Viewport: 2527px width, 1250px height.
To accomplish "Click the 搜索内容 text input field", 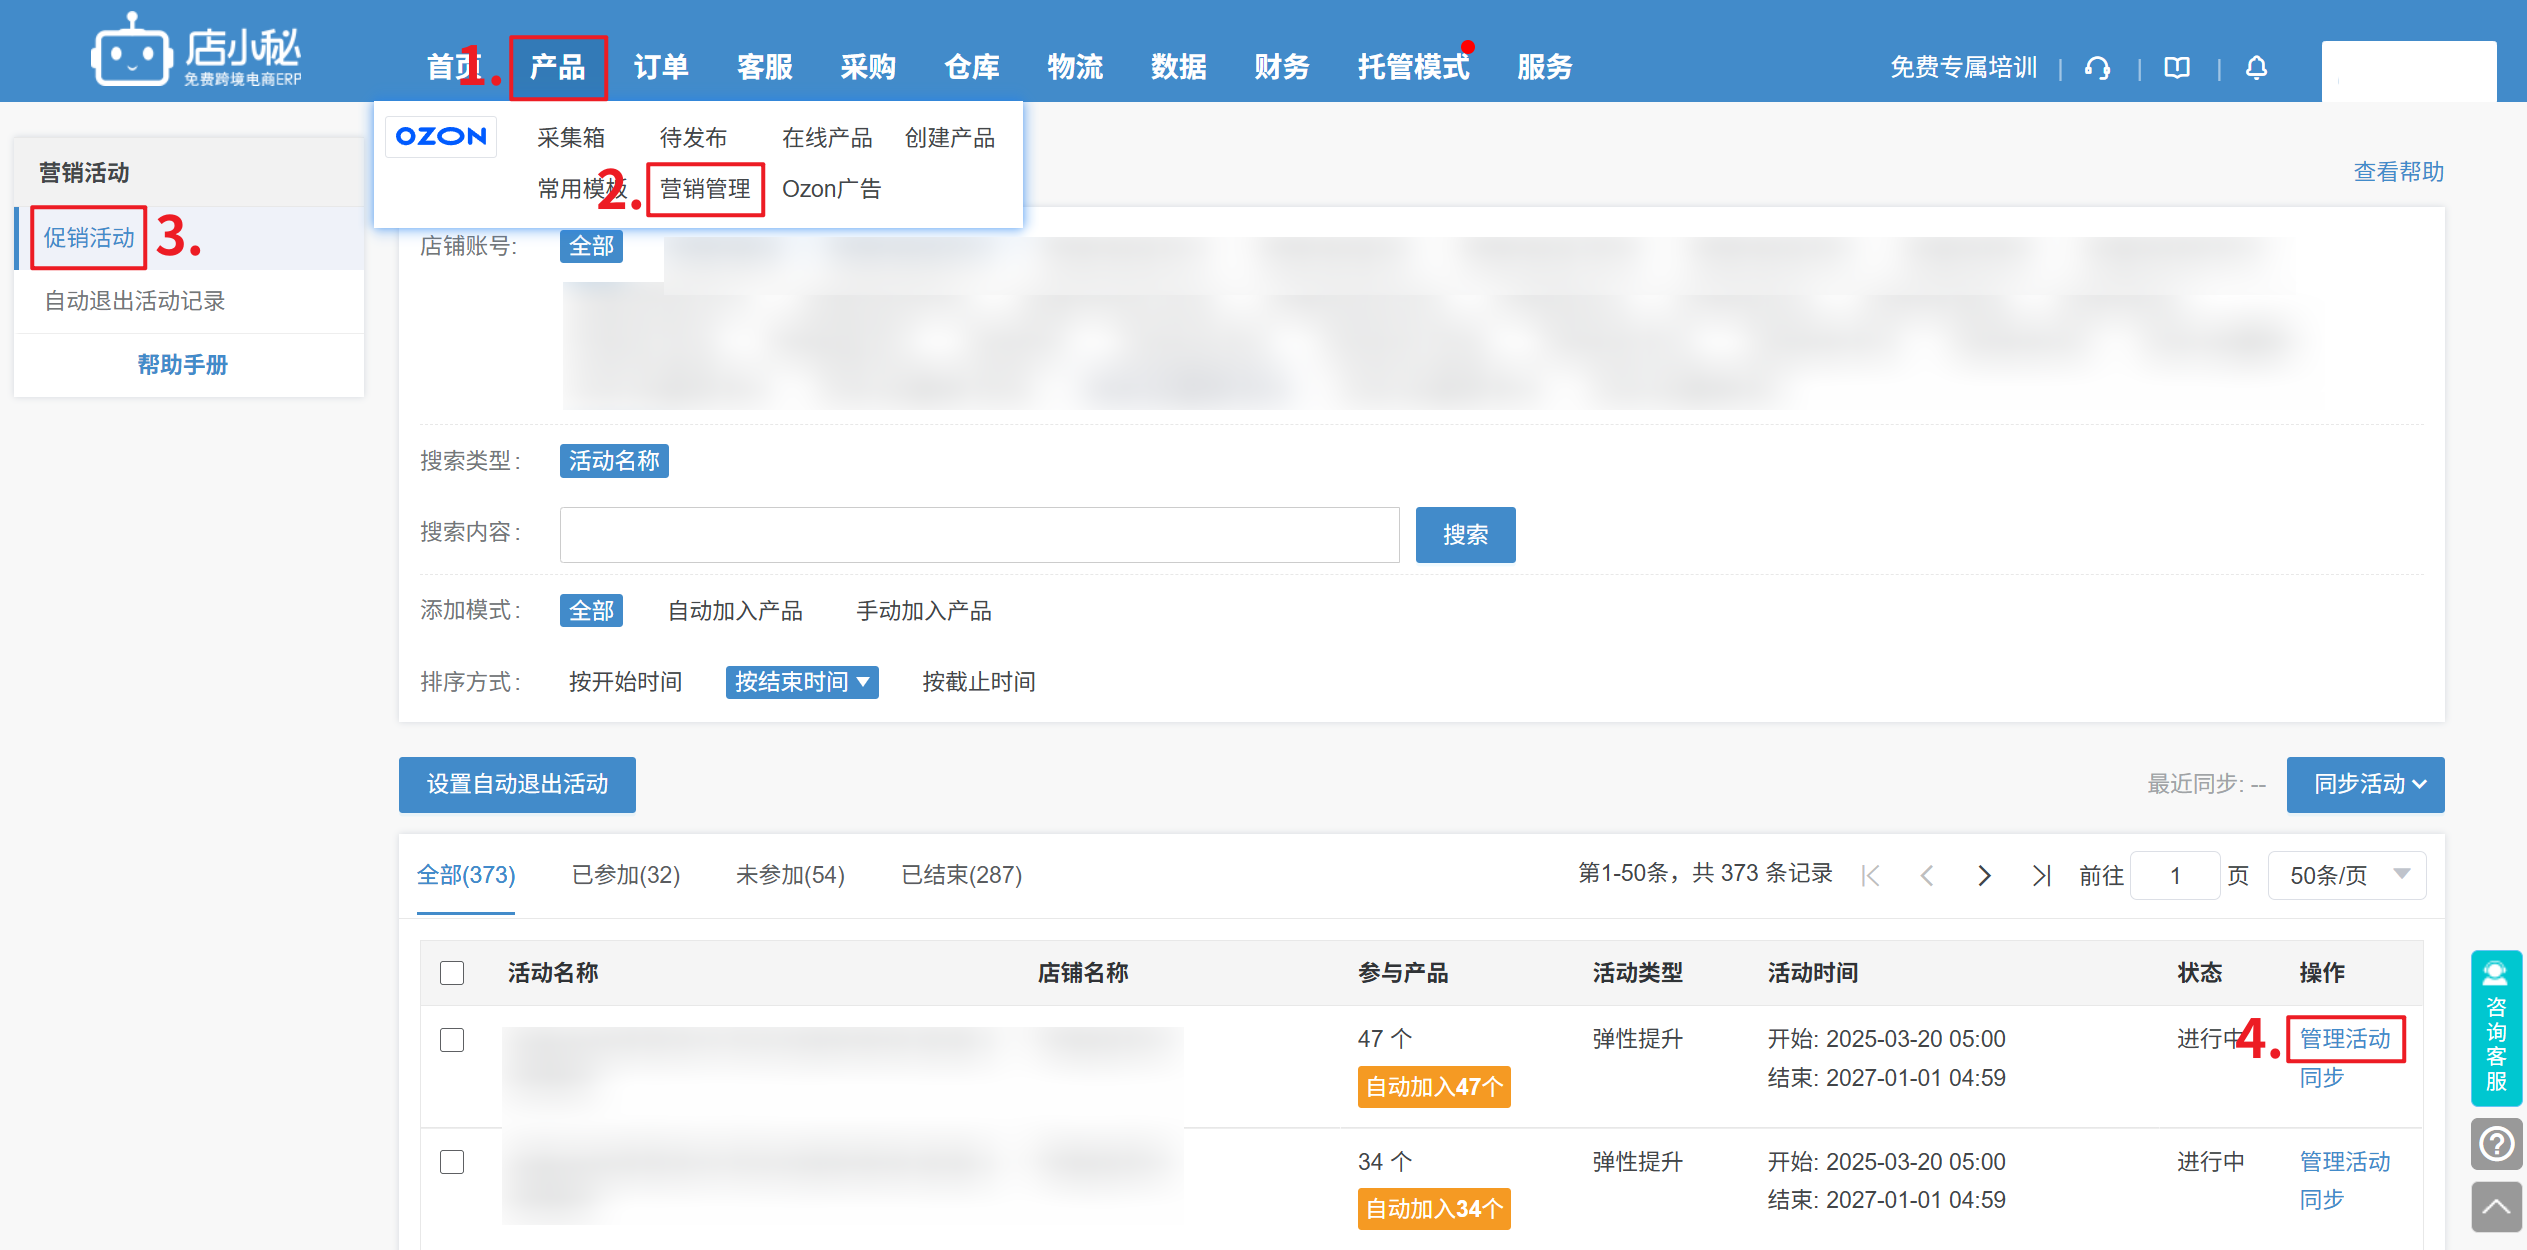I will pos(979,535).
